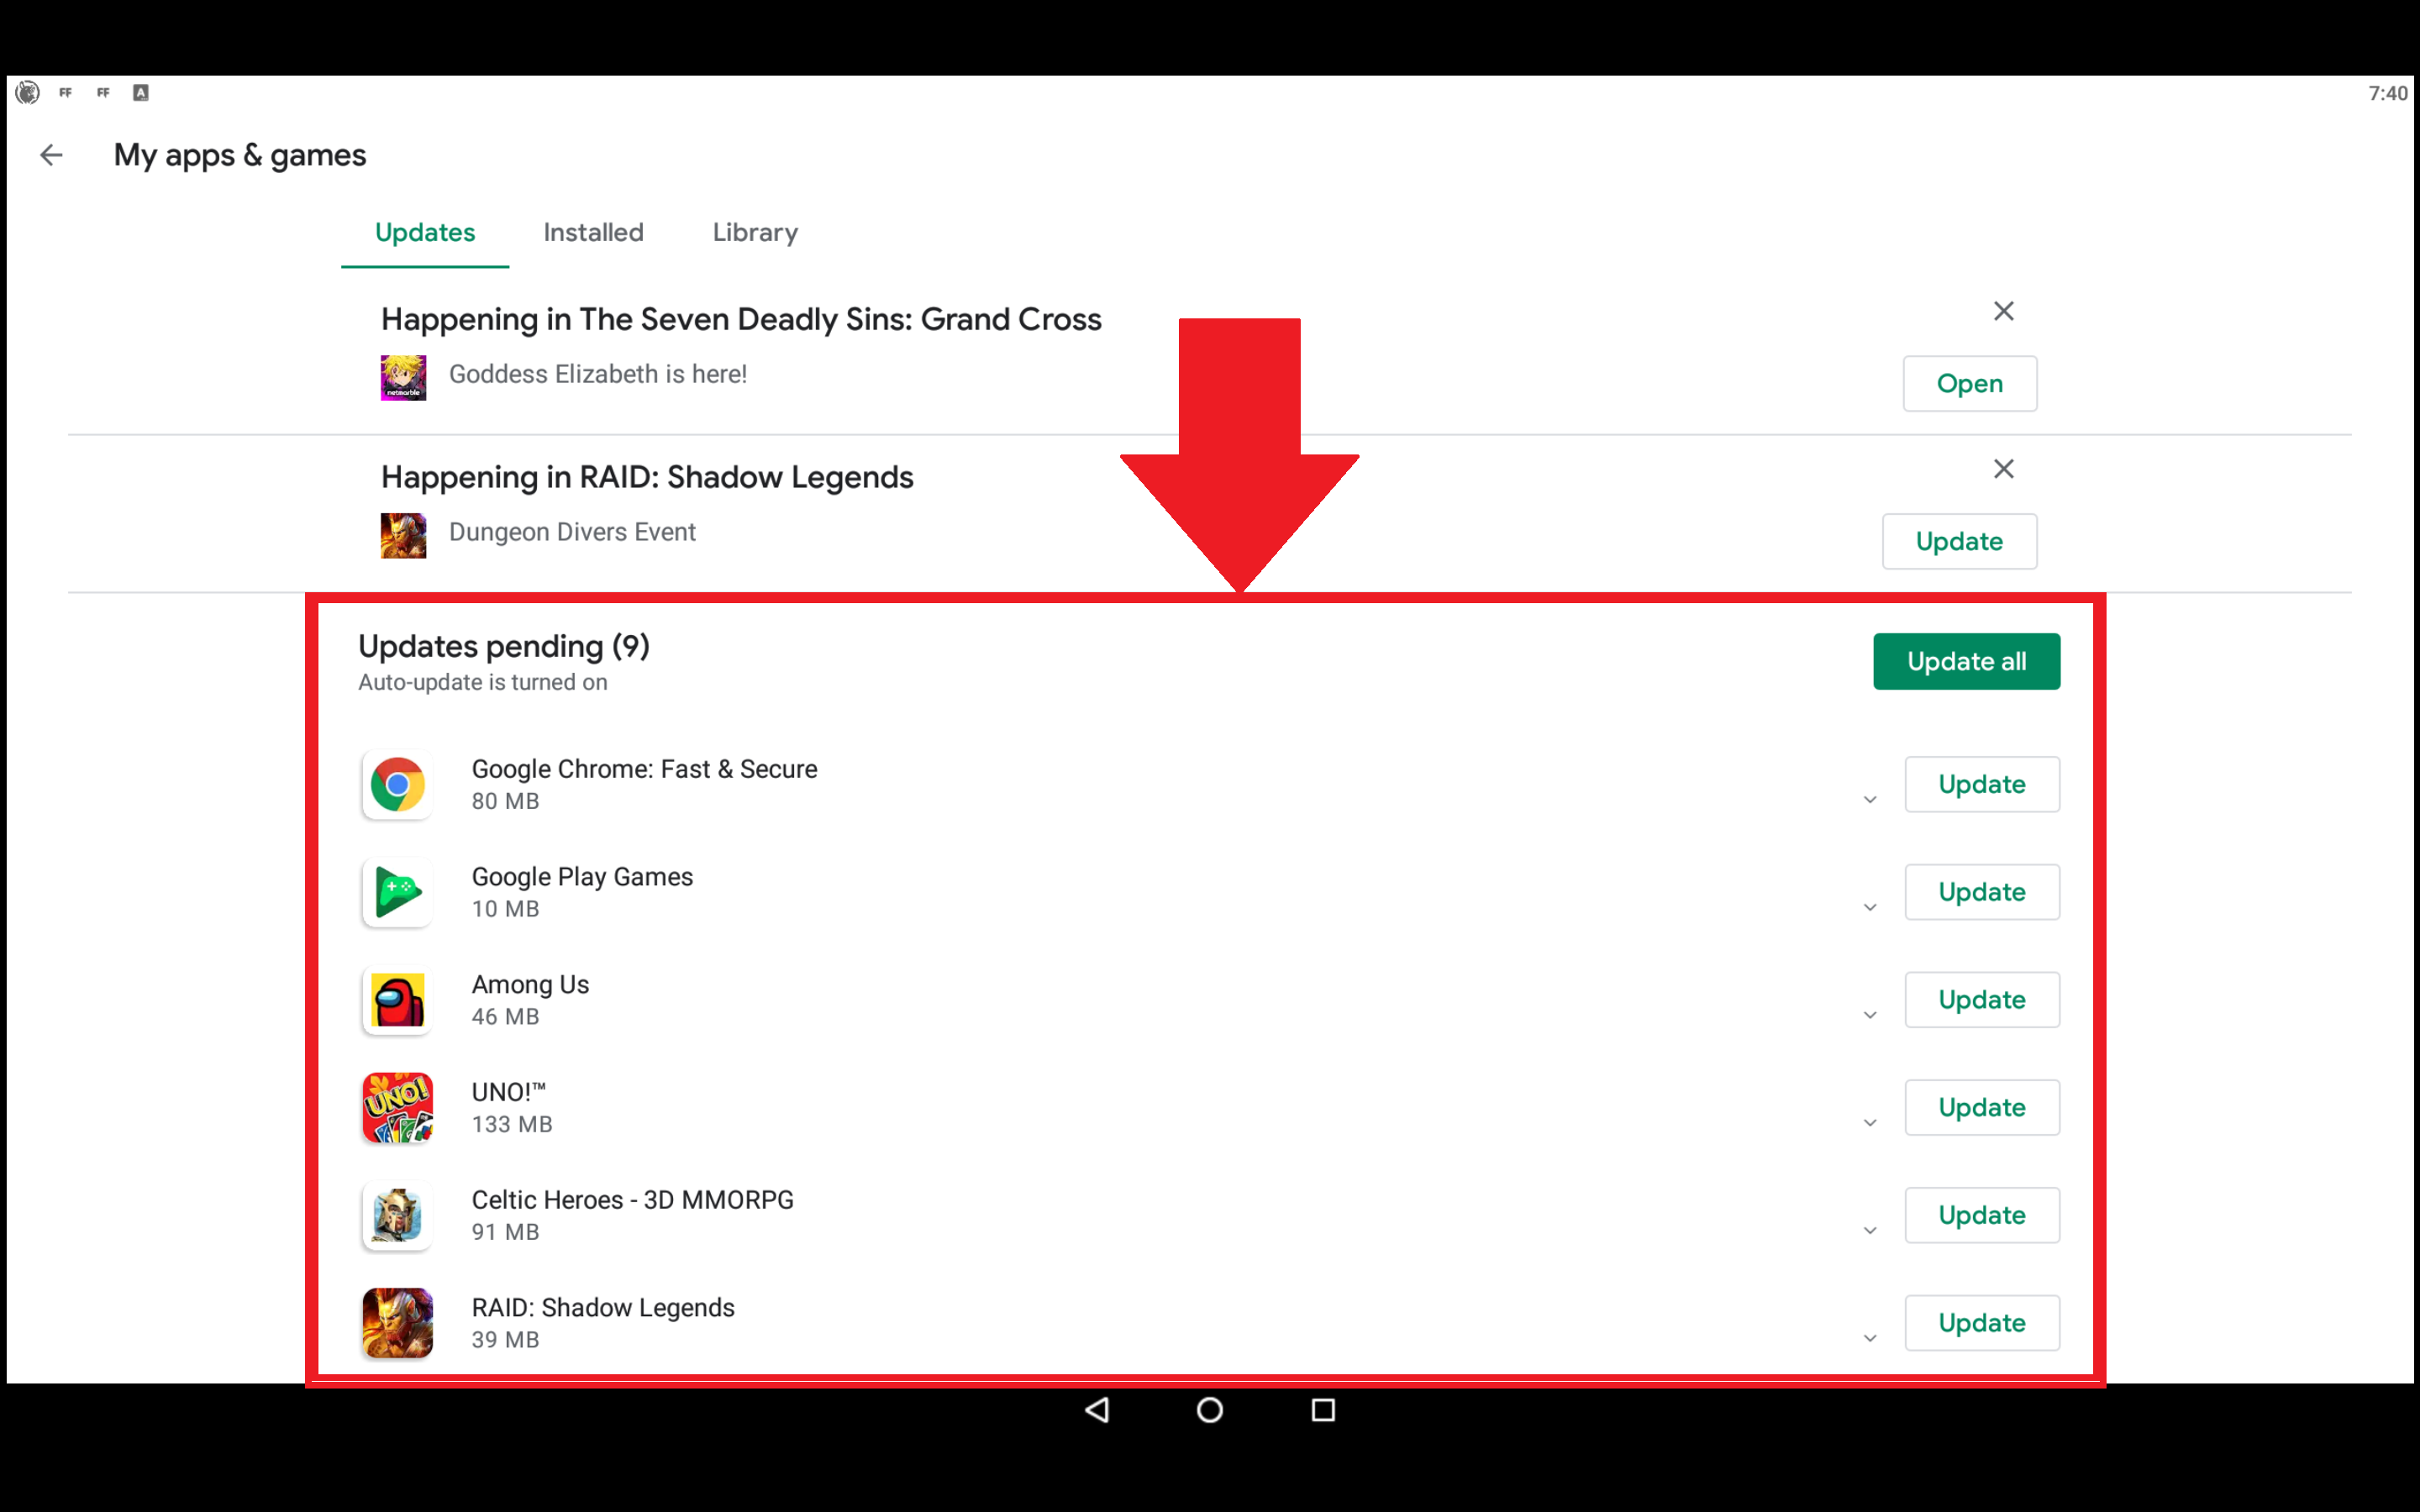Expand details for RAID: Shadow Legends update
2420x1512 pixels.
click(x=1869, y=1339)
